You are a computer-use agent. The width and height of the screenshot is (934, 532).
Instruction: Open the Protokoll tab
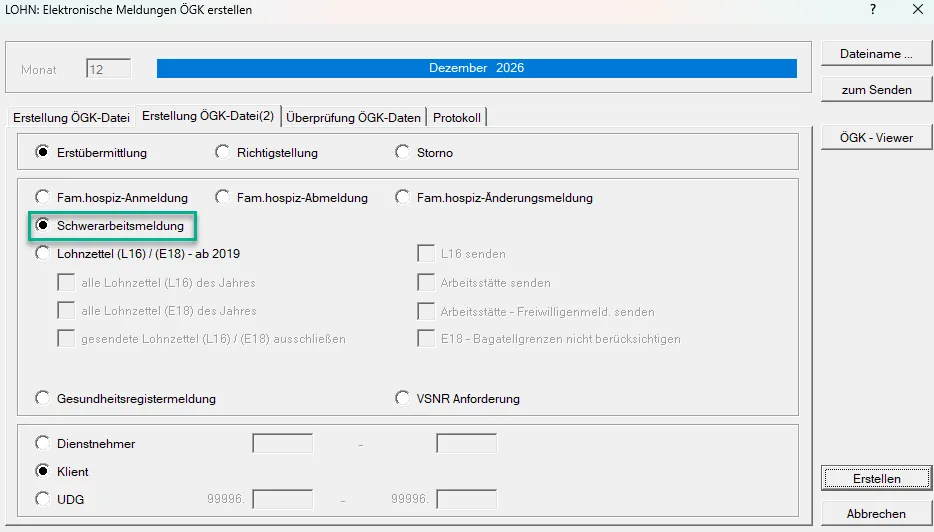coord(457,117)
